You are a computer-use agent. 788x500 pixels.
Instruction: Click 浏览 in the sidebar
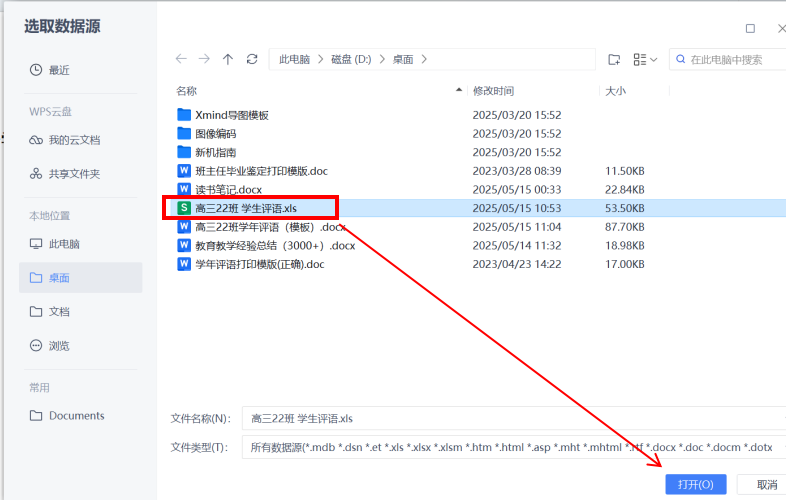pos(59,346)
